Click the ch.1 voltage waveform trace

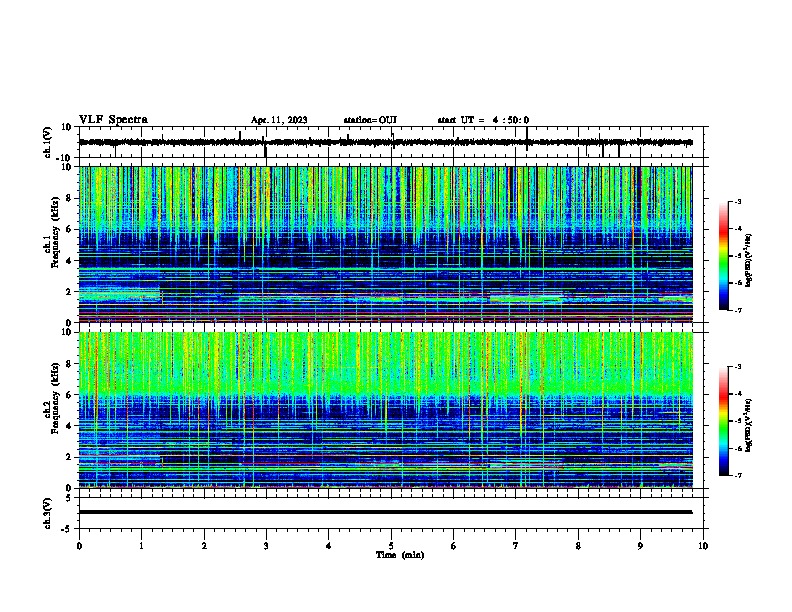point(386,142)
